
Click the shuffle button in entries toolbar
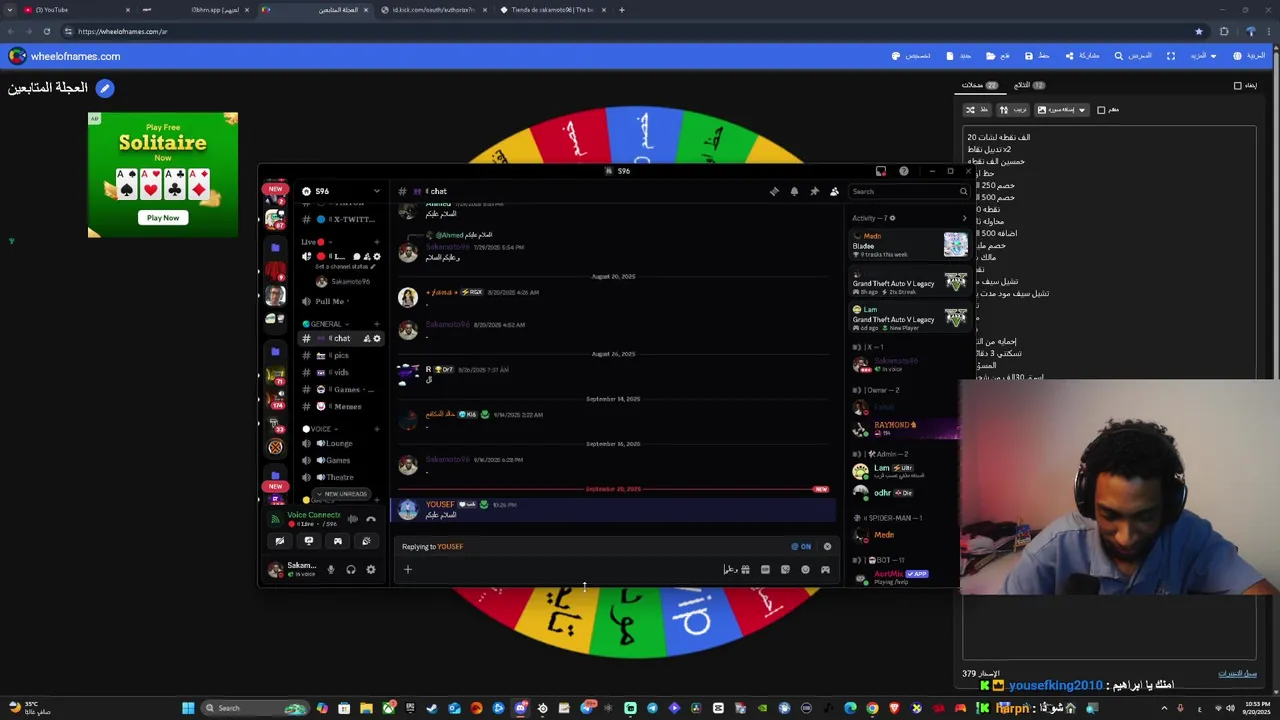(x=977, y=110)
